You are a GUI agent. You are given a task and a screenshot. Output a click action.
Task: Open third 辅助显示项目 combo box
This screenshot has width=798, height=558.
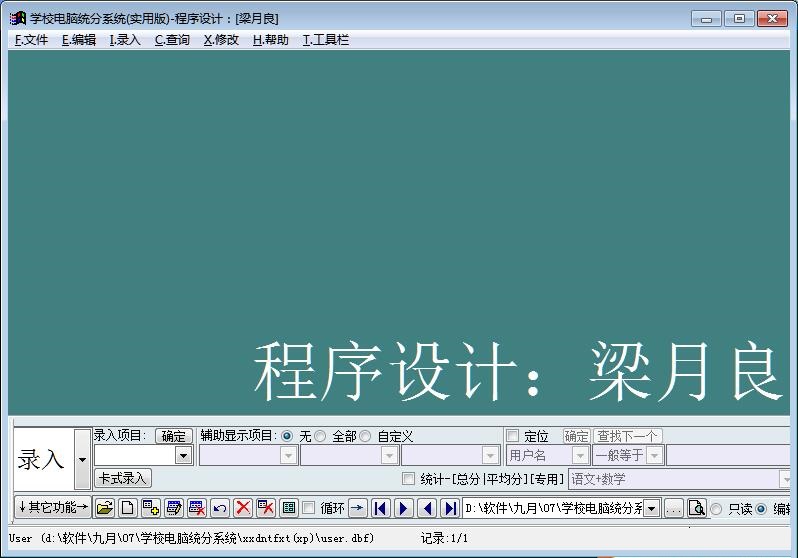click(x=490, y=455)
